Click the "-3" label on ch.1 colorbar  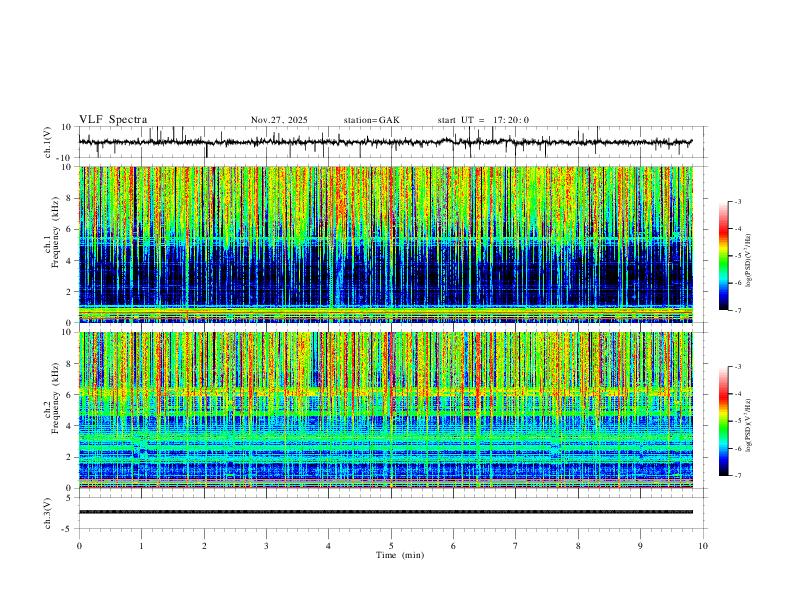pos(737,201)
